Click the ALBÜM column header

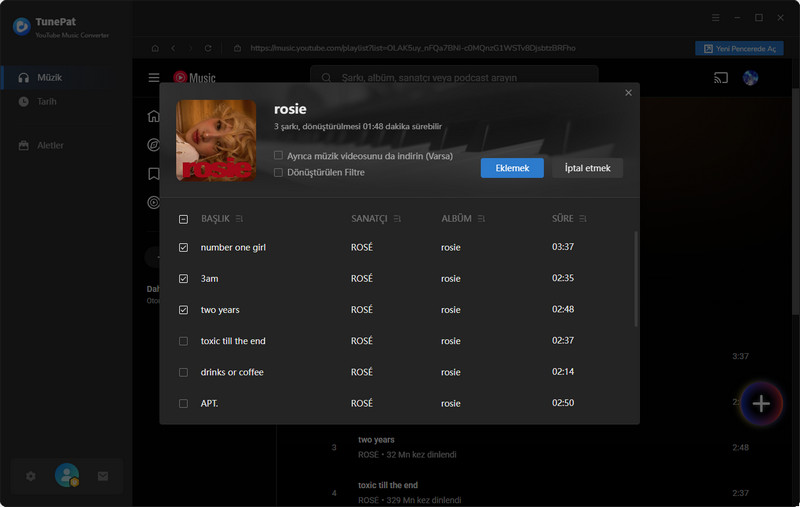[x=456, y=218]
